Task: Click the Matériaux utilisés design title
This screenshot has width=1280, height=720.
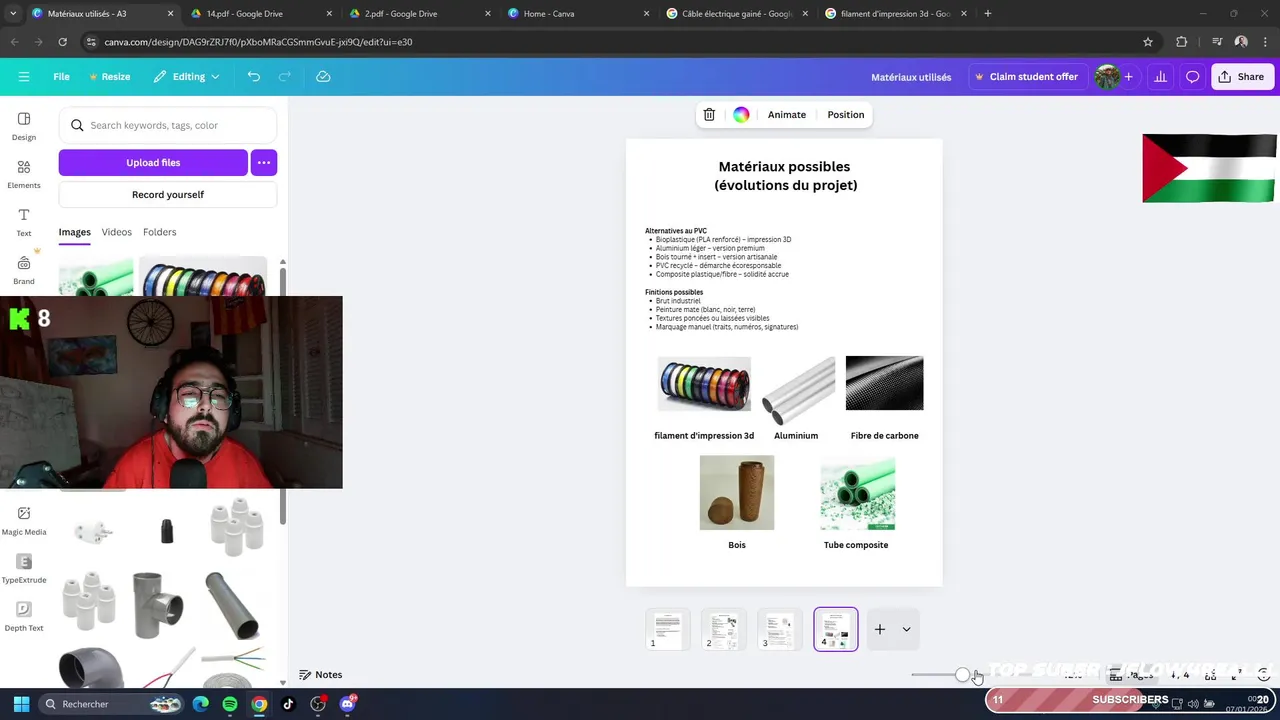Action: [x=911, y=77]
